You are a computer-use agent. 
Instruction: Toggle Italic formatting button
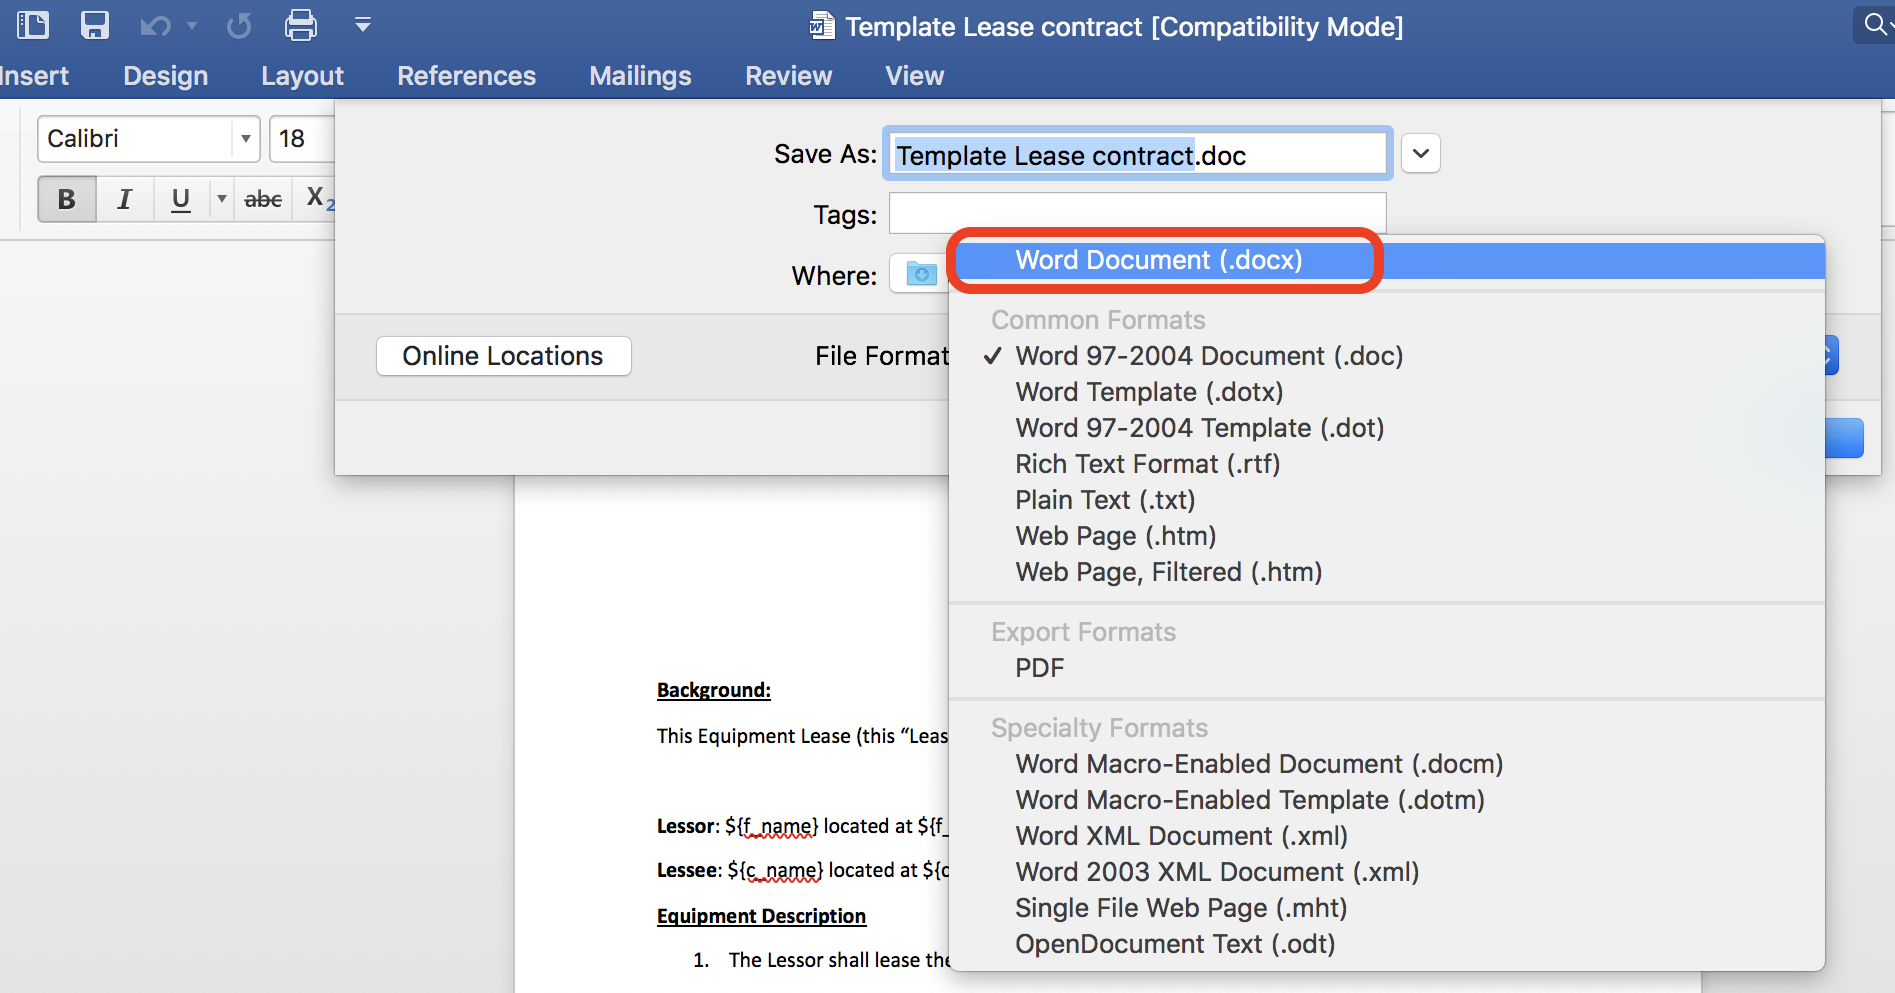[x=124, y=199]
